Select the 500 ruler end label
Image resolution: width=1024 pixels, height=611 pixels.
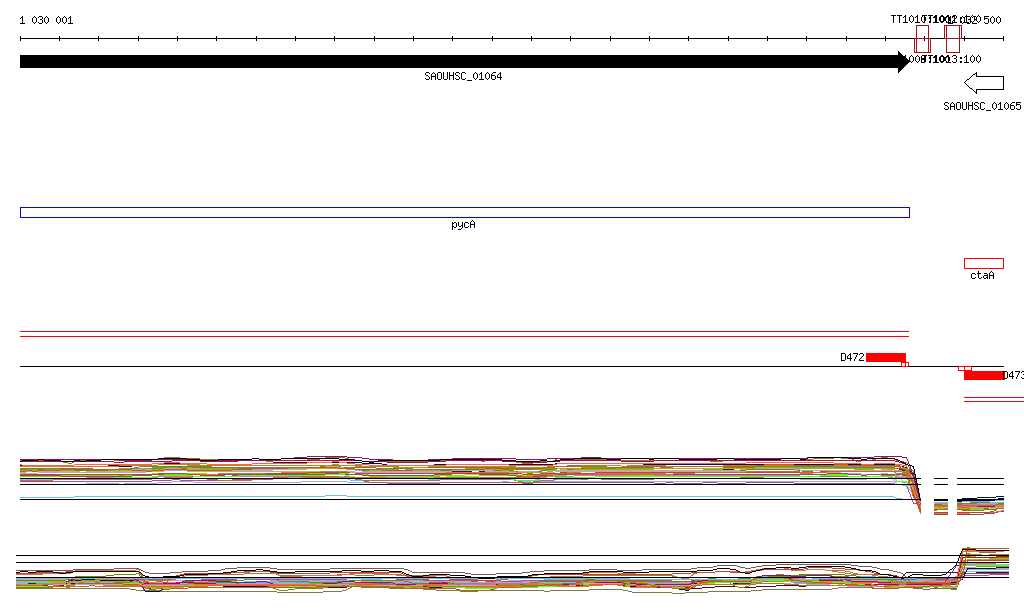(992, 20)
